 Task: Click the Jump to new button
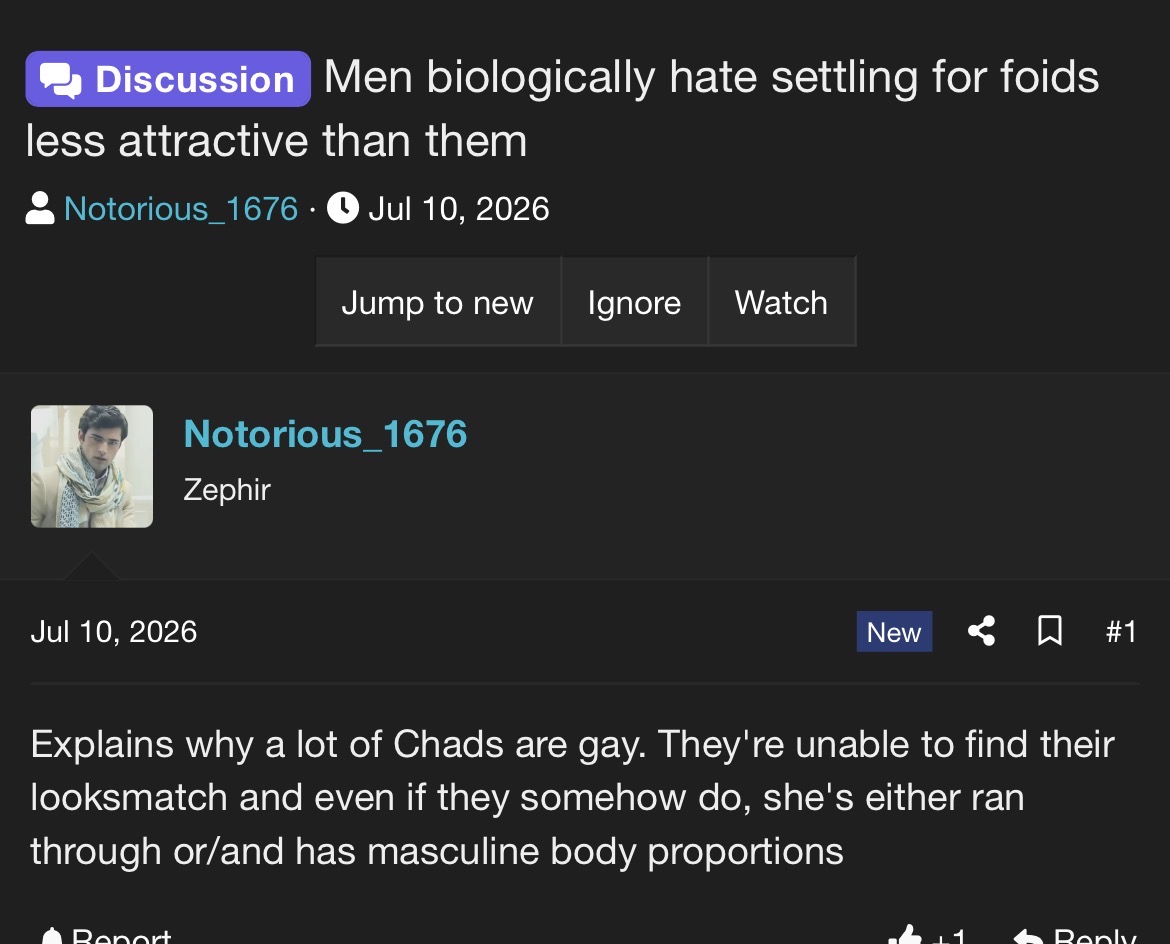tap(438, 302)
